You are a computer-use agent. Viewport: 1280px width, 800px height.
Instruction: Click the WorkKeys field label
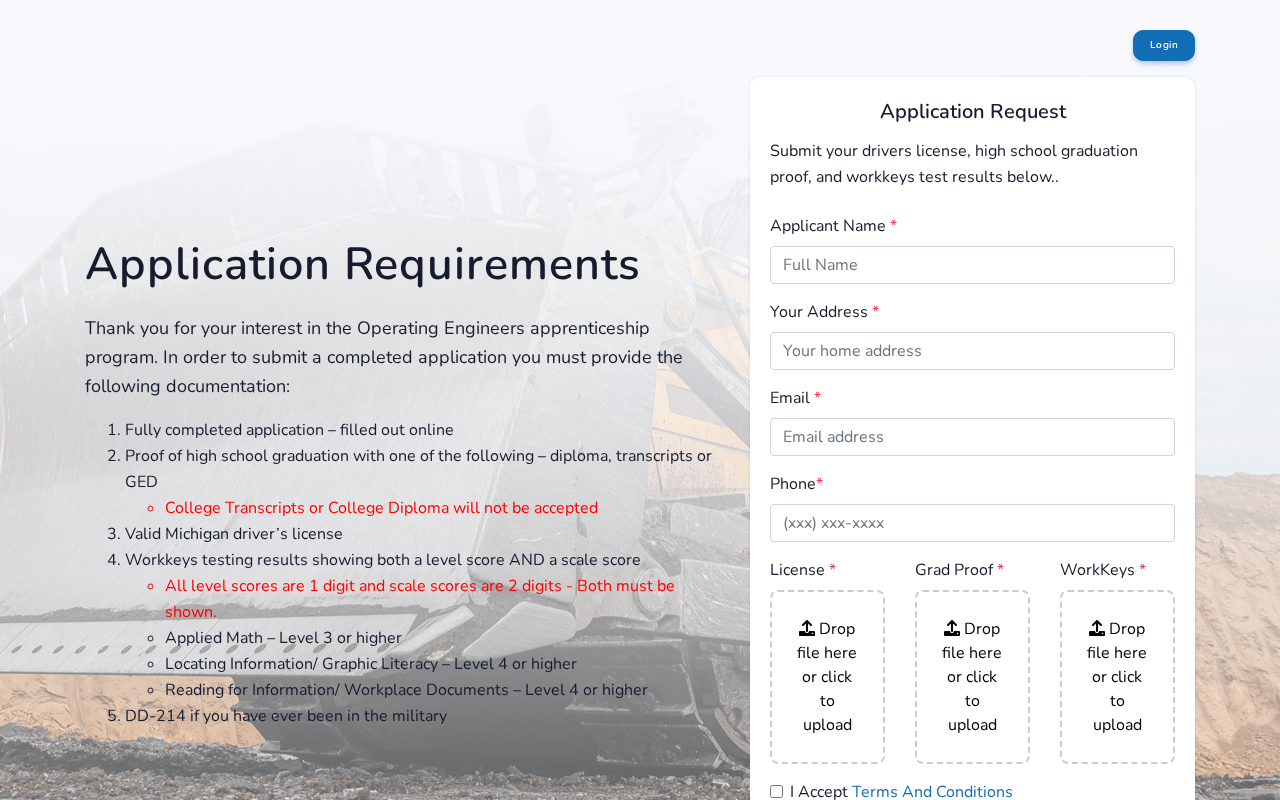click(1097, 570)
